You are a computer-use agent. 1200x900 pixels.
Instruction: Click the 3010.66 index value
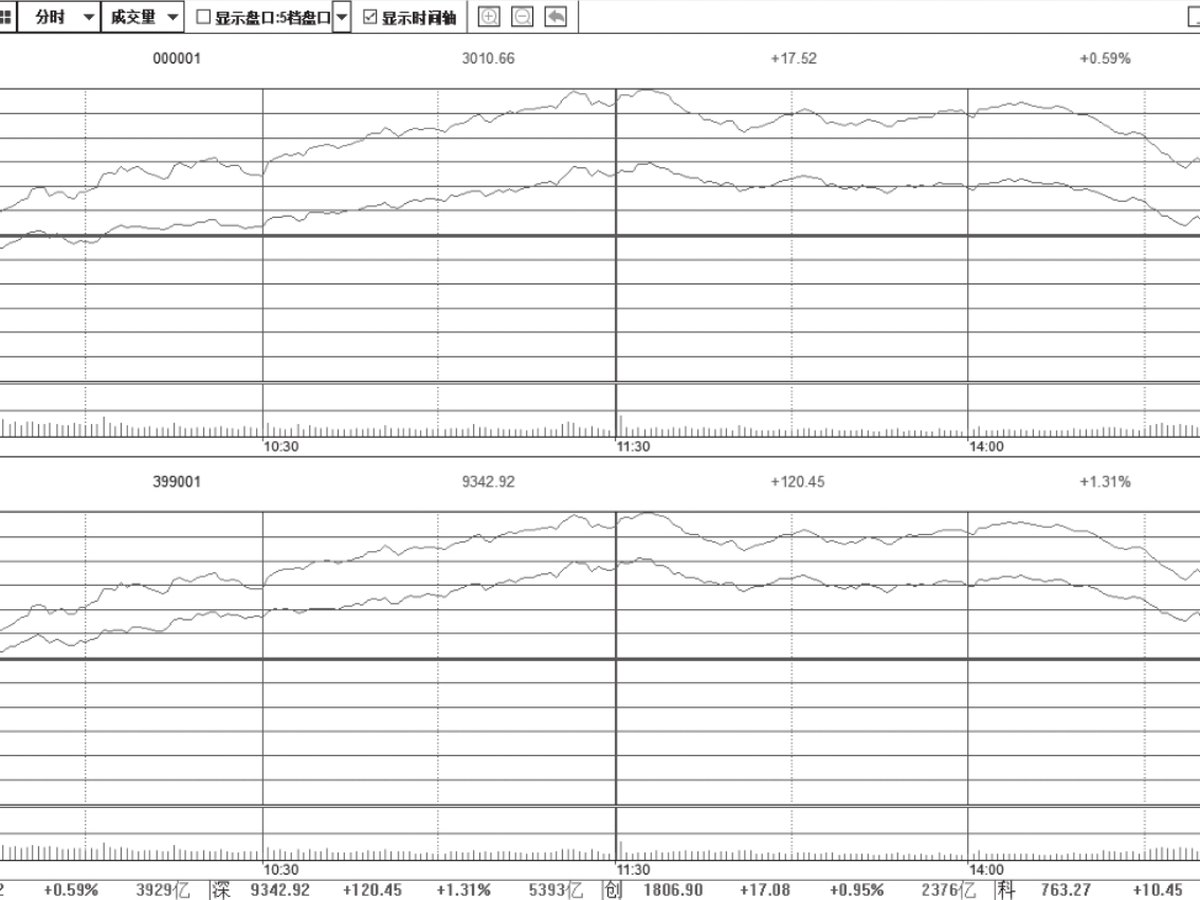pos(488,58)
